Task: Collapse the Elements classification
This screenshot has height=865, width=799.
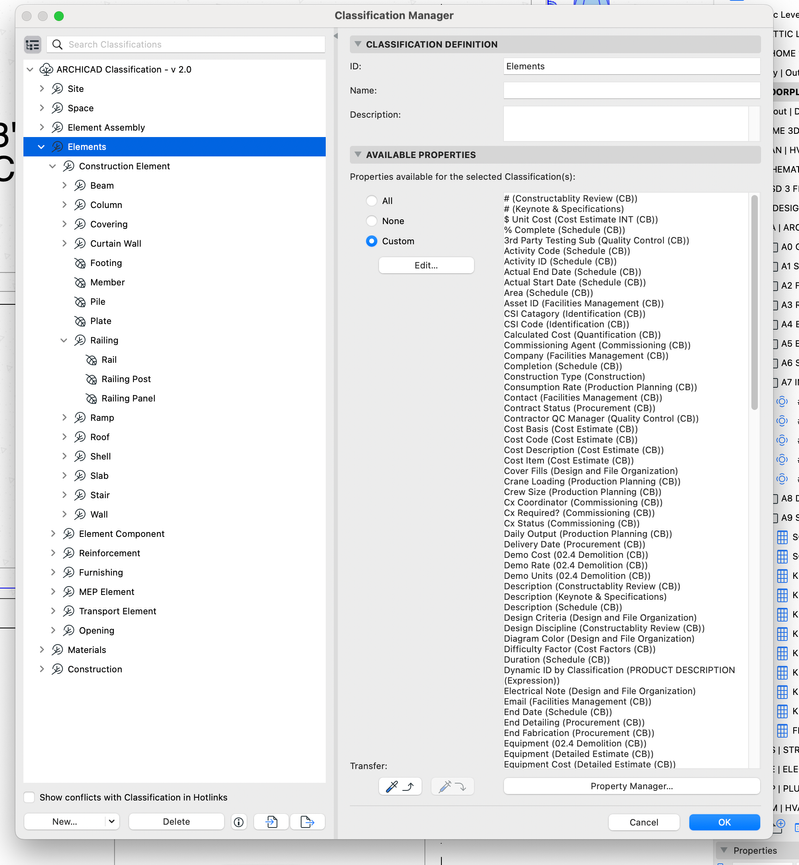Action: click(41, 147)
